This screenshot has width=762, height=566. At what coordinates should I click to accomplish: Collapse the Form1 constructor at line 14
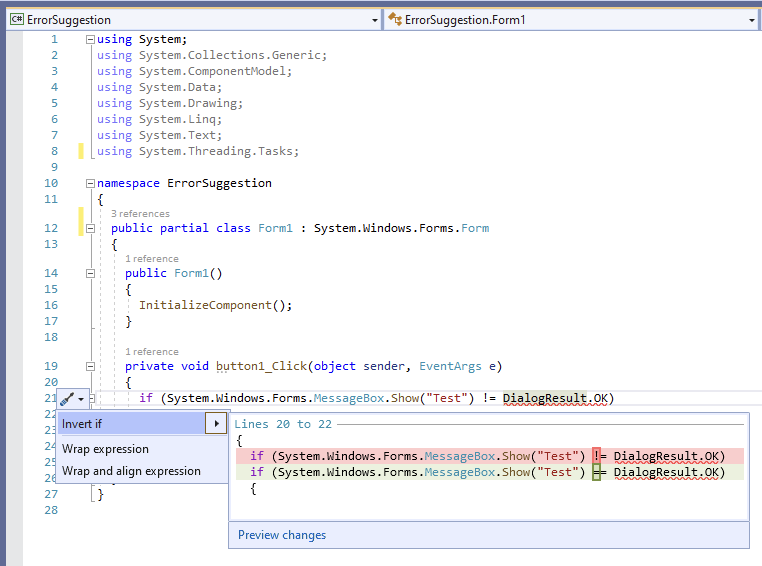pos(90,273)
